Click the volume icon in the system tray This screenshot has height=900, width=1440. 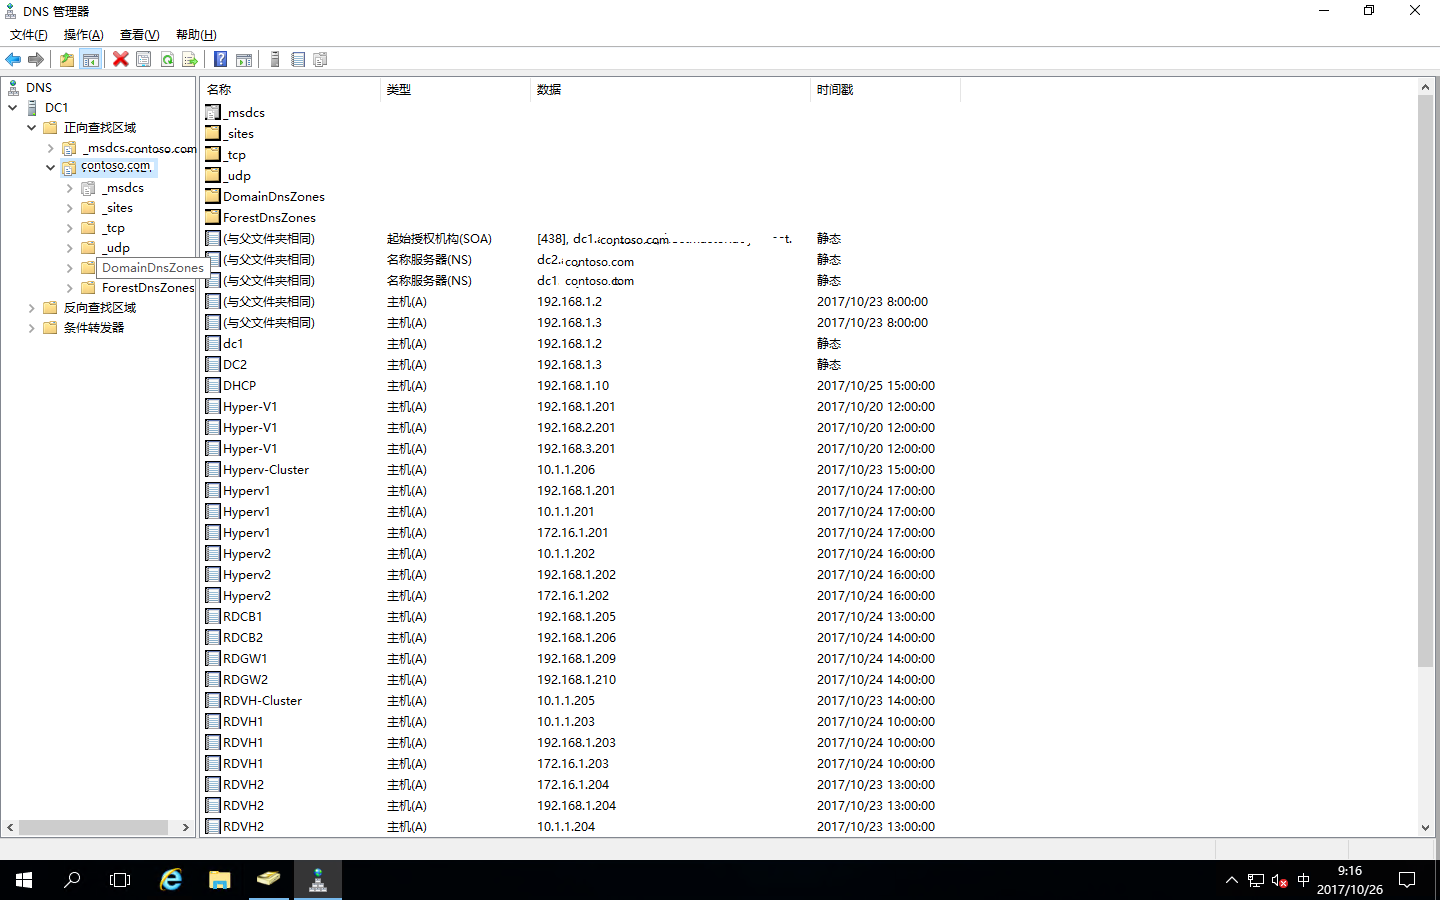(1279, 880)
